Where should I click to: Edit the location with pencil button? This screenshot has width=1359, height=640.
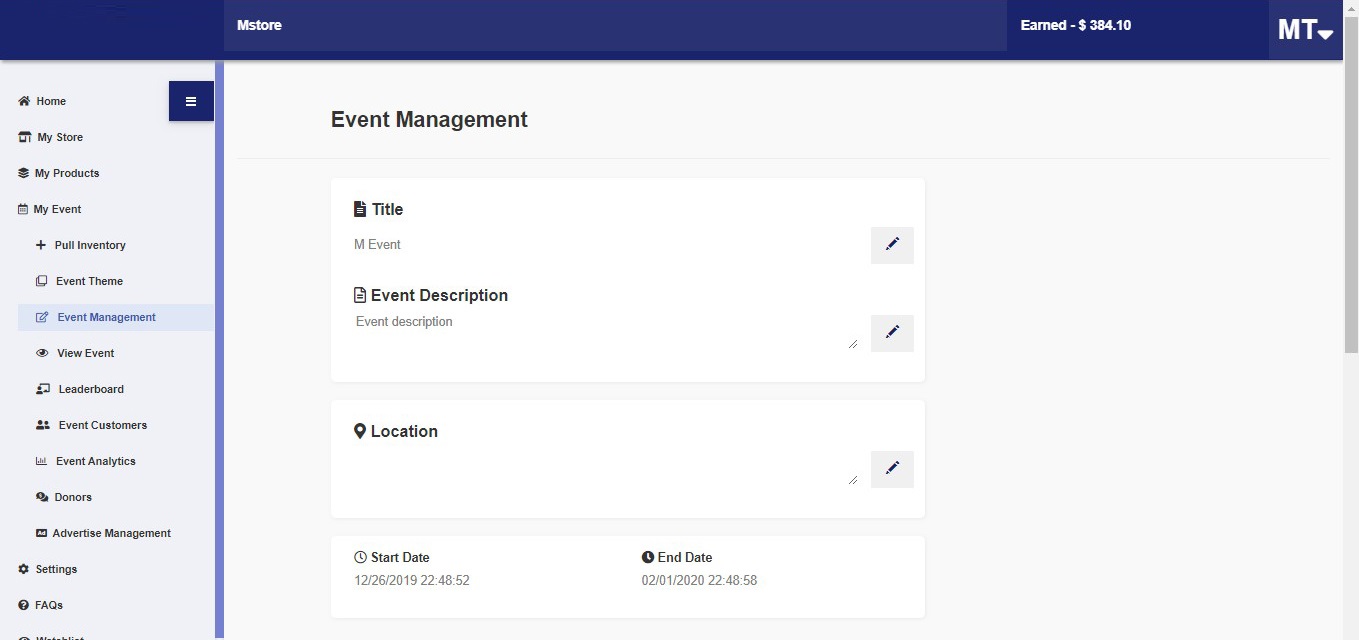[x=892, y=469]
